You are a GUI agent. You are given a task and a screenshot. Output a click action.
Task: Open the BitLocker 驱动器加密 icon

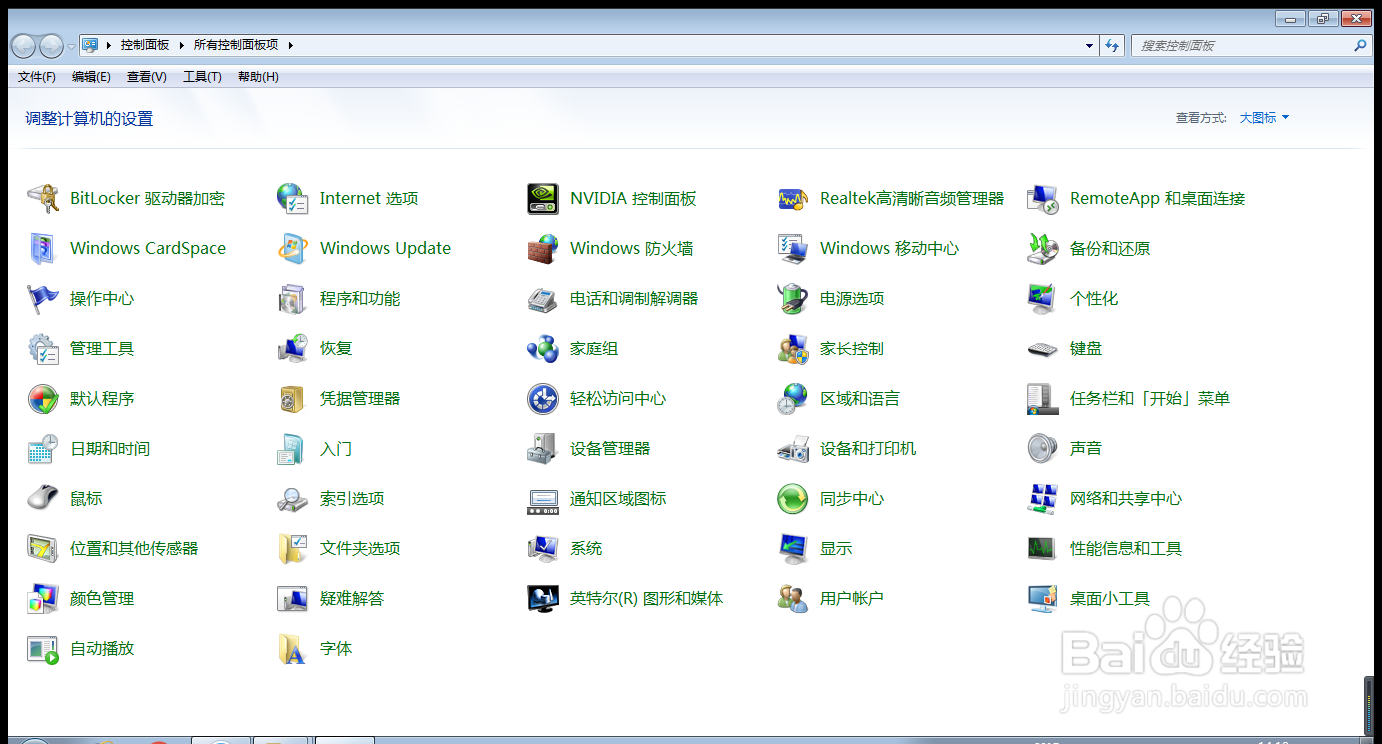point(43,198)
